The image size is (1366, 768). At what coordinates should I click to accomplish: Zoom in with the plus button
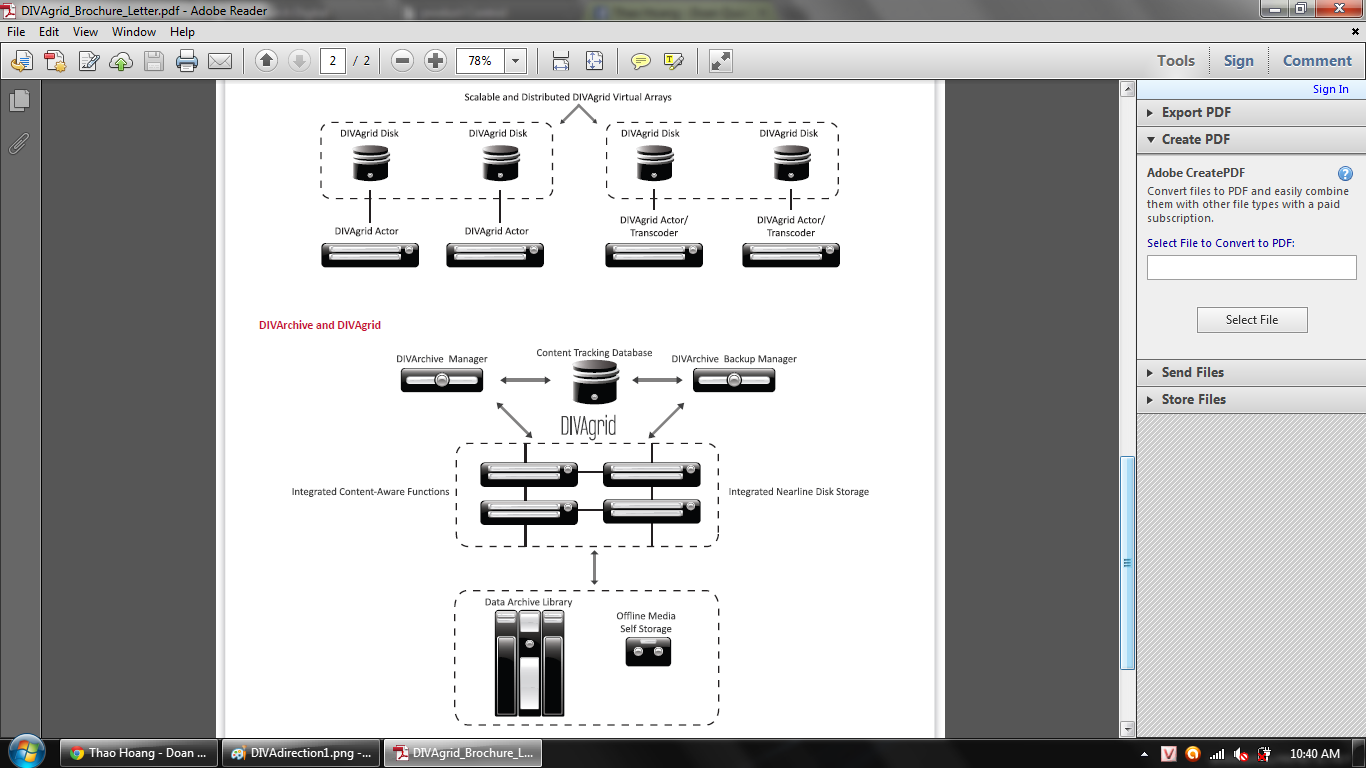435,61
